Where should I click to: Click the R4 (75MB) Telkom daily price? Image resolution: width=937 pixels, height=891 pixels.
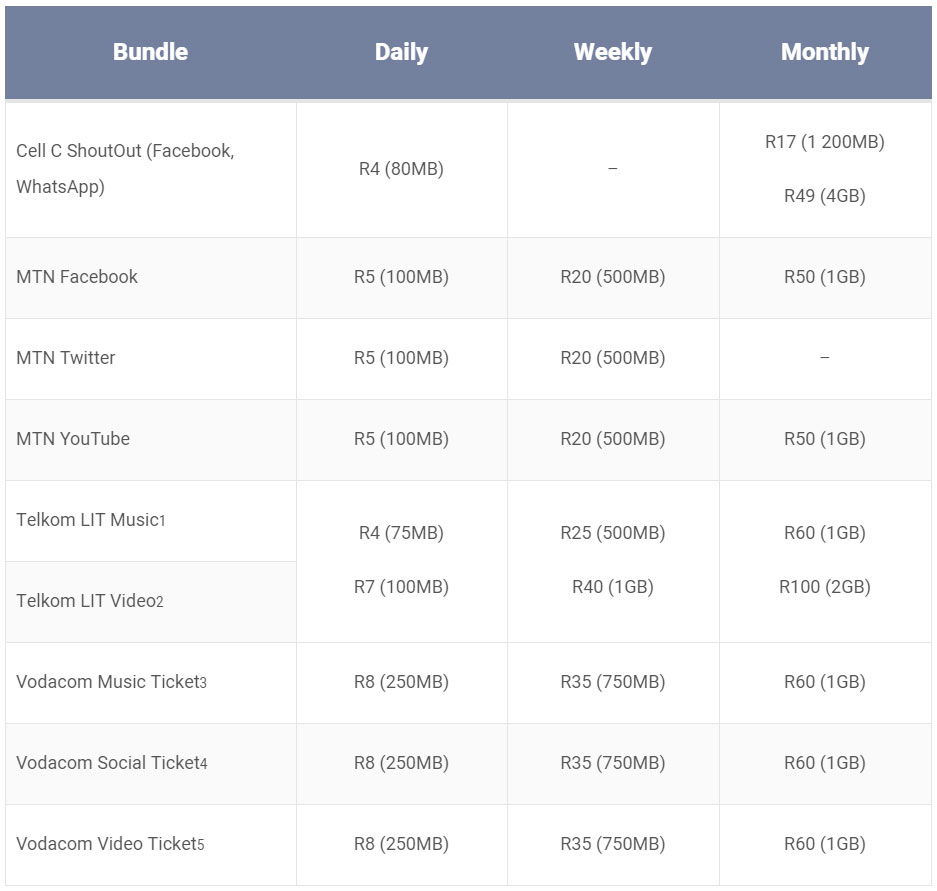pyautogui.click(x=401, y=533)
